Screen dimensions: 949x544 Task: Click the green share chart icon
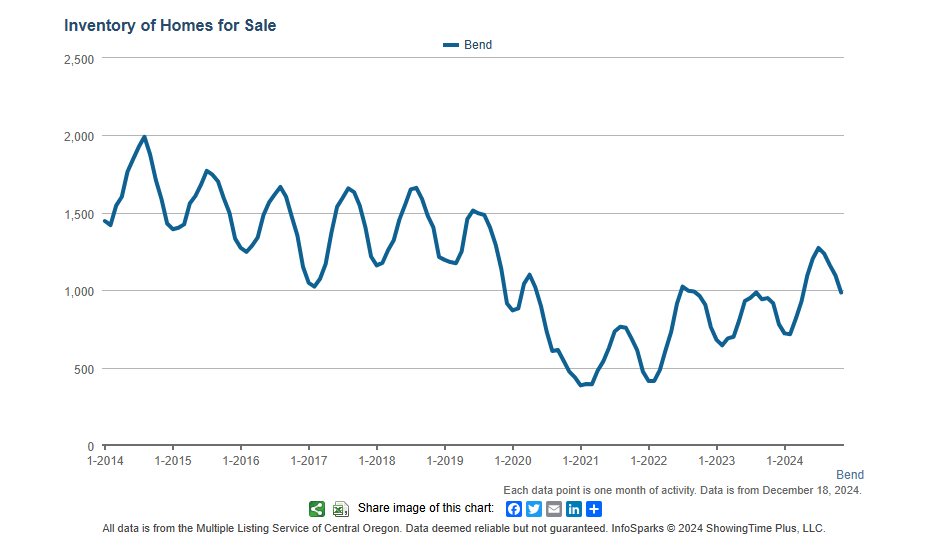coord(317,509)
